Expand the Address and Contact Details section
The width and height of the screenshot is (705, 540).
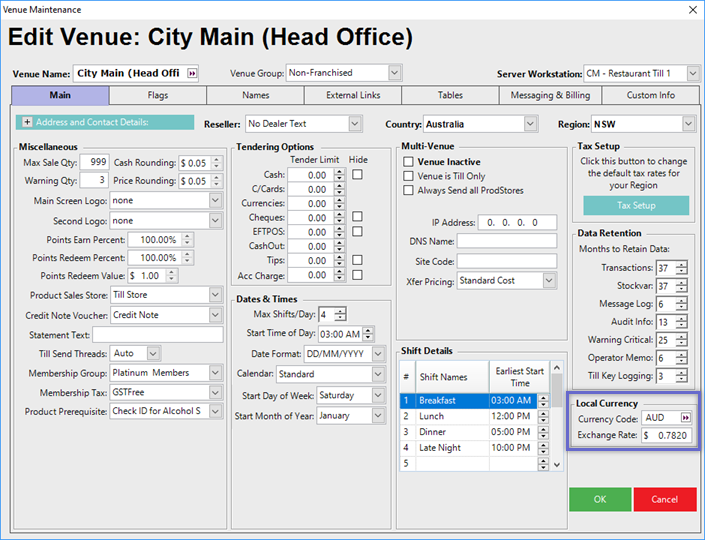[26, 123]
